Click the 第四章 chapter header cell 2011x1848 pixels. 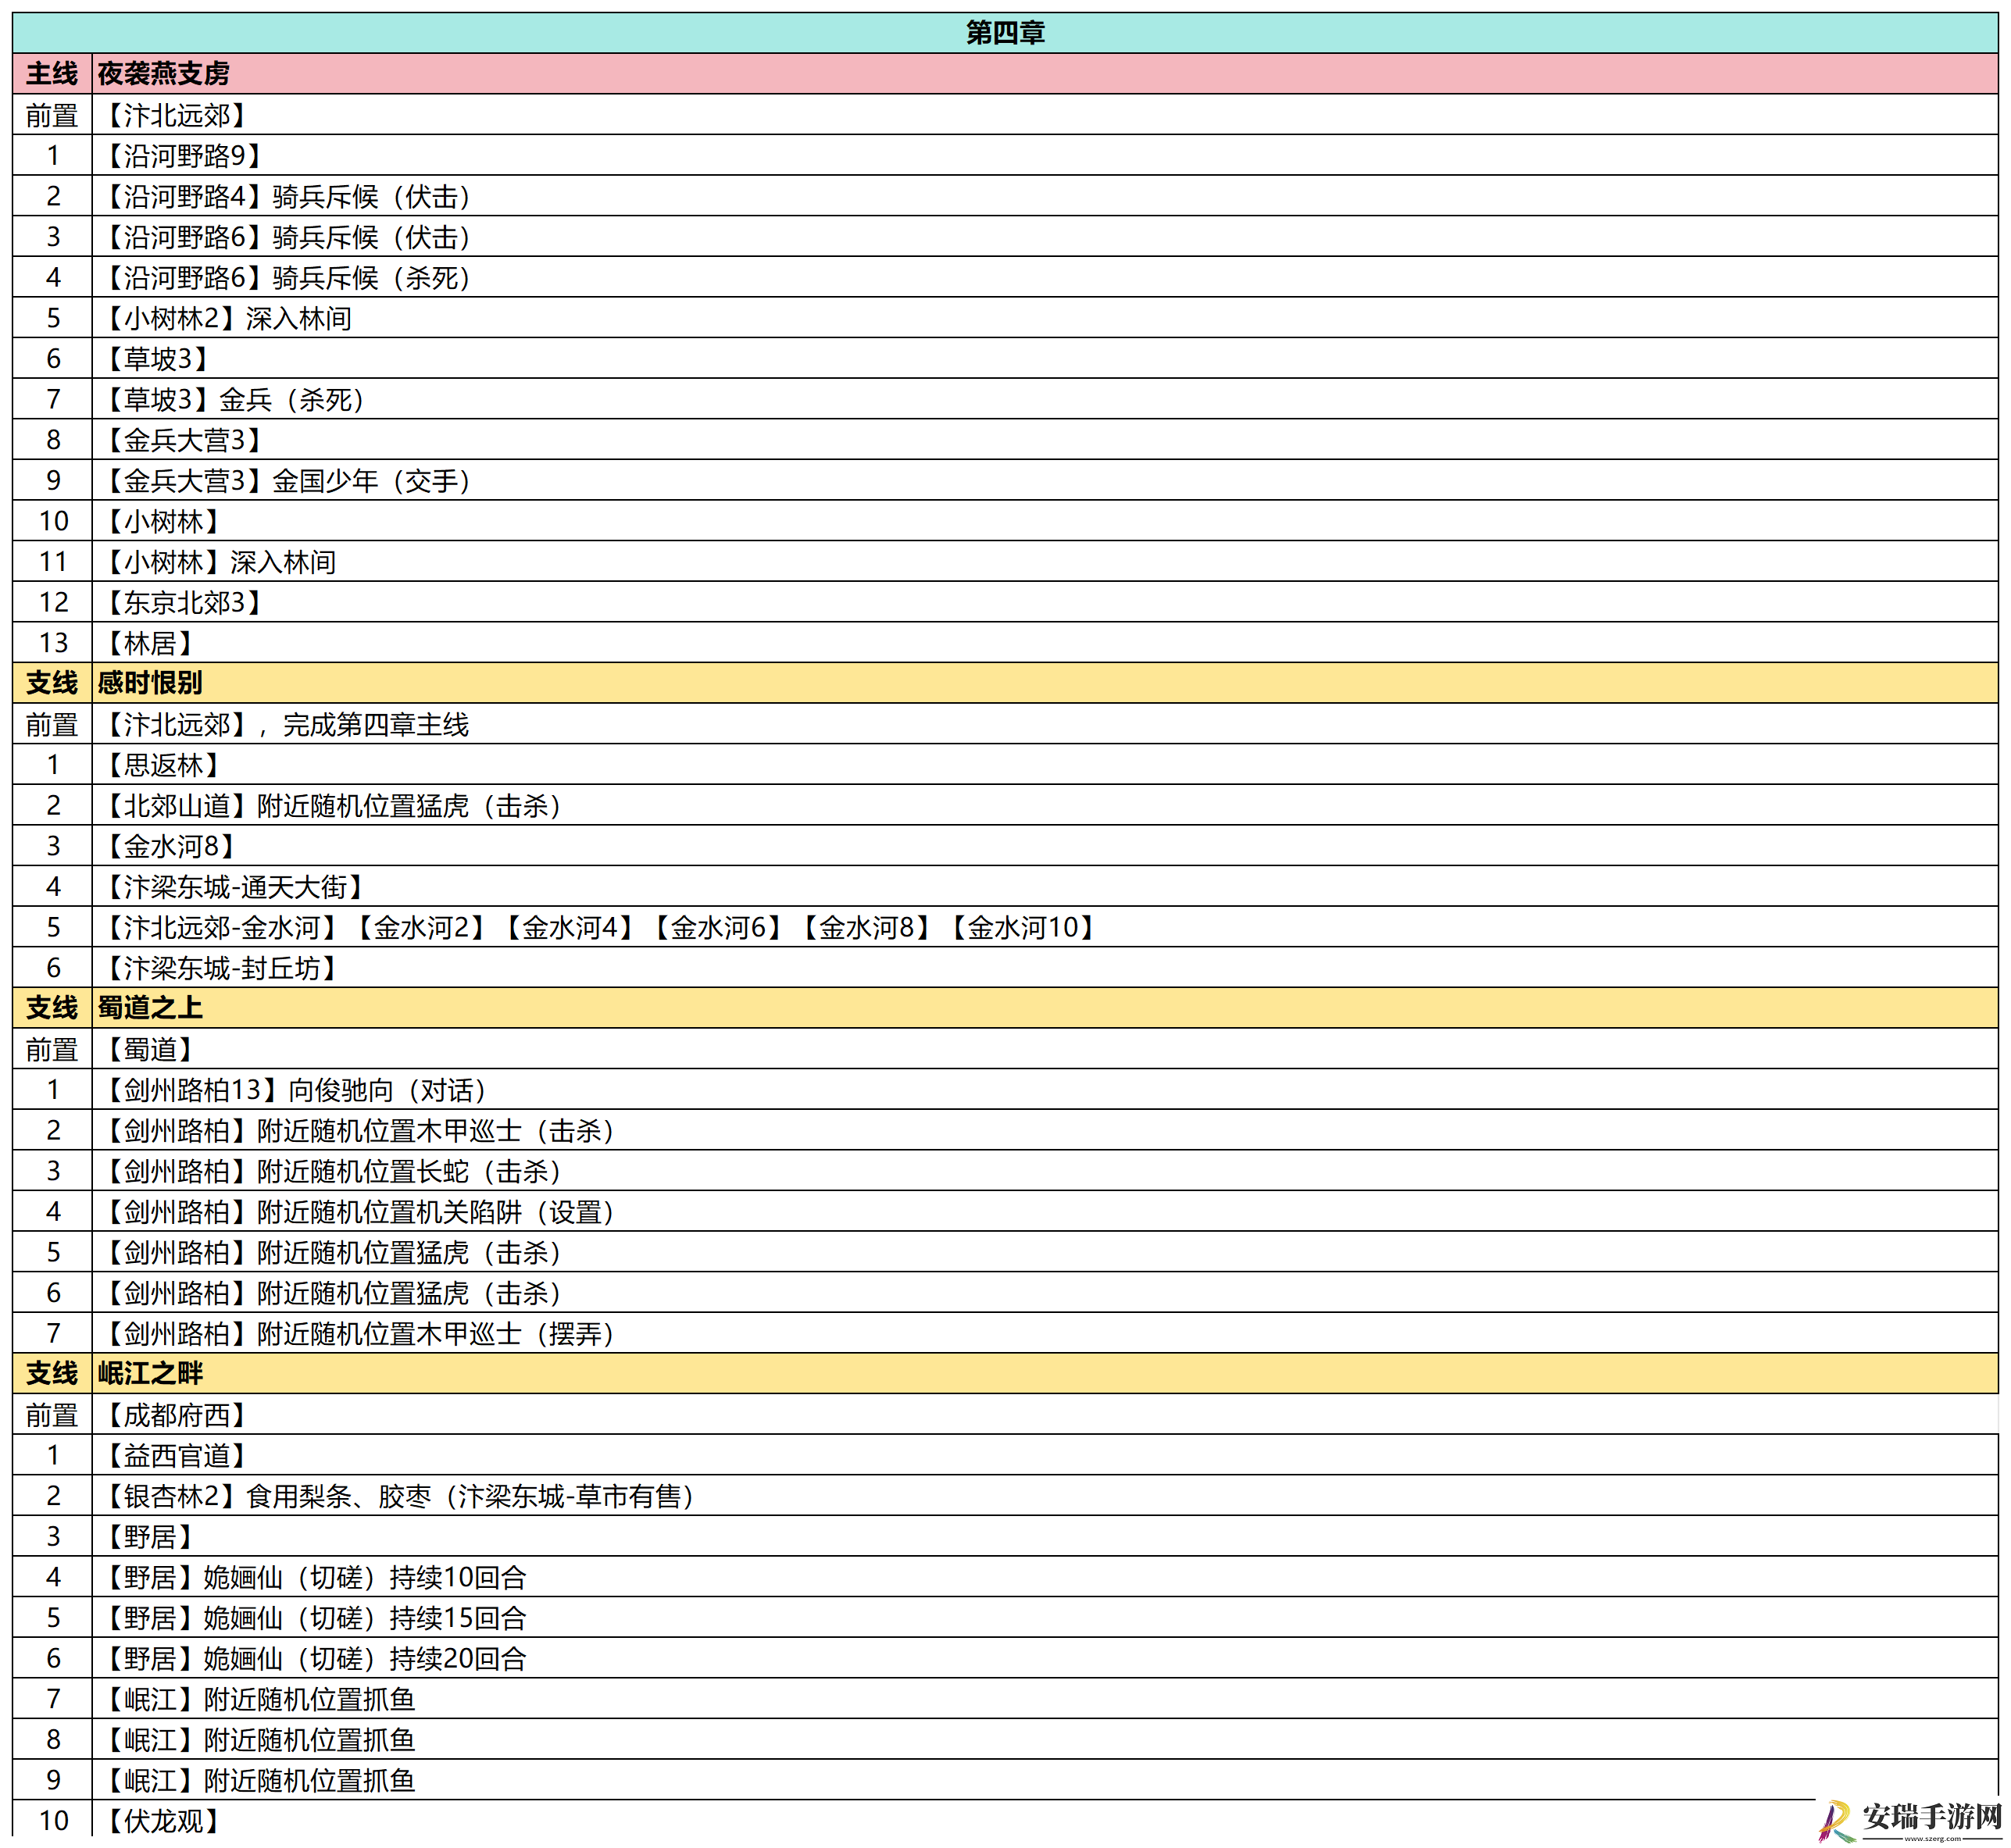point(1005,33)
